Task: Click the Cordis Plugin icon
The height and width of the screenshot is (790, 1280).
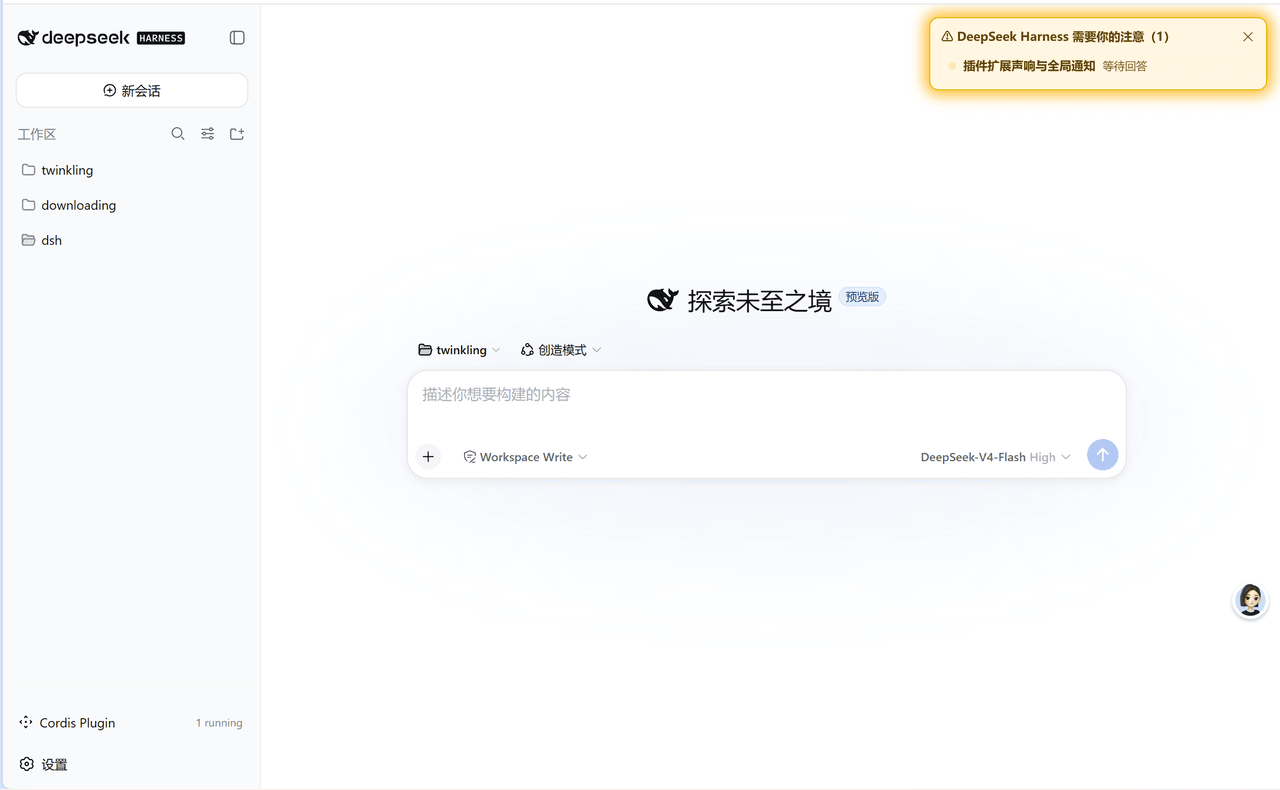Action: point(26,722)
